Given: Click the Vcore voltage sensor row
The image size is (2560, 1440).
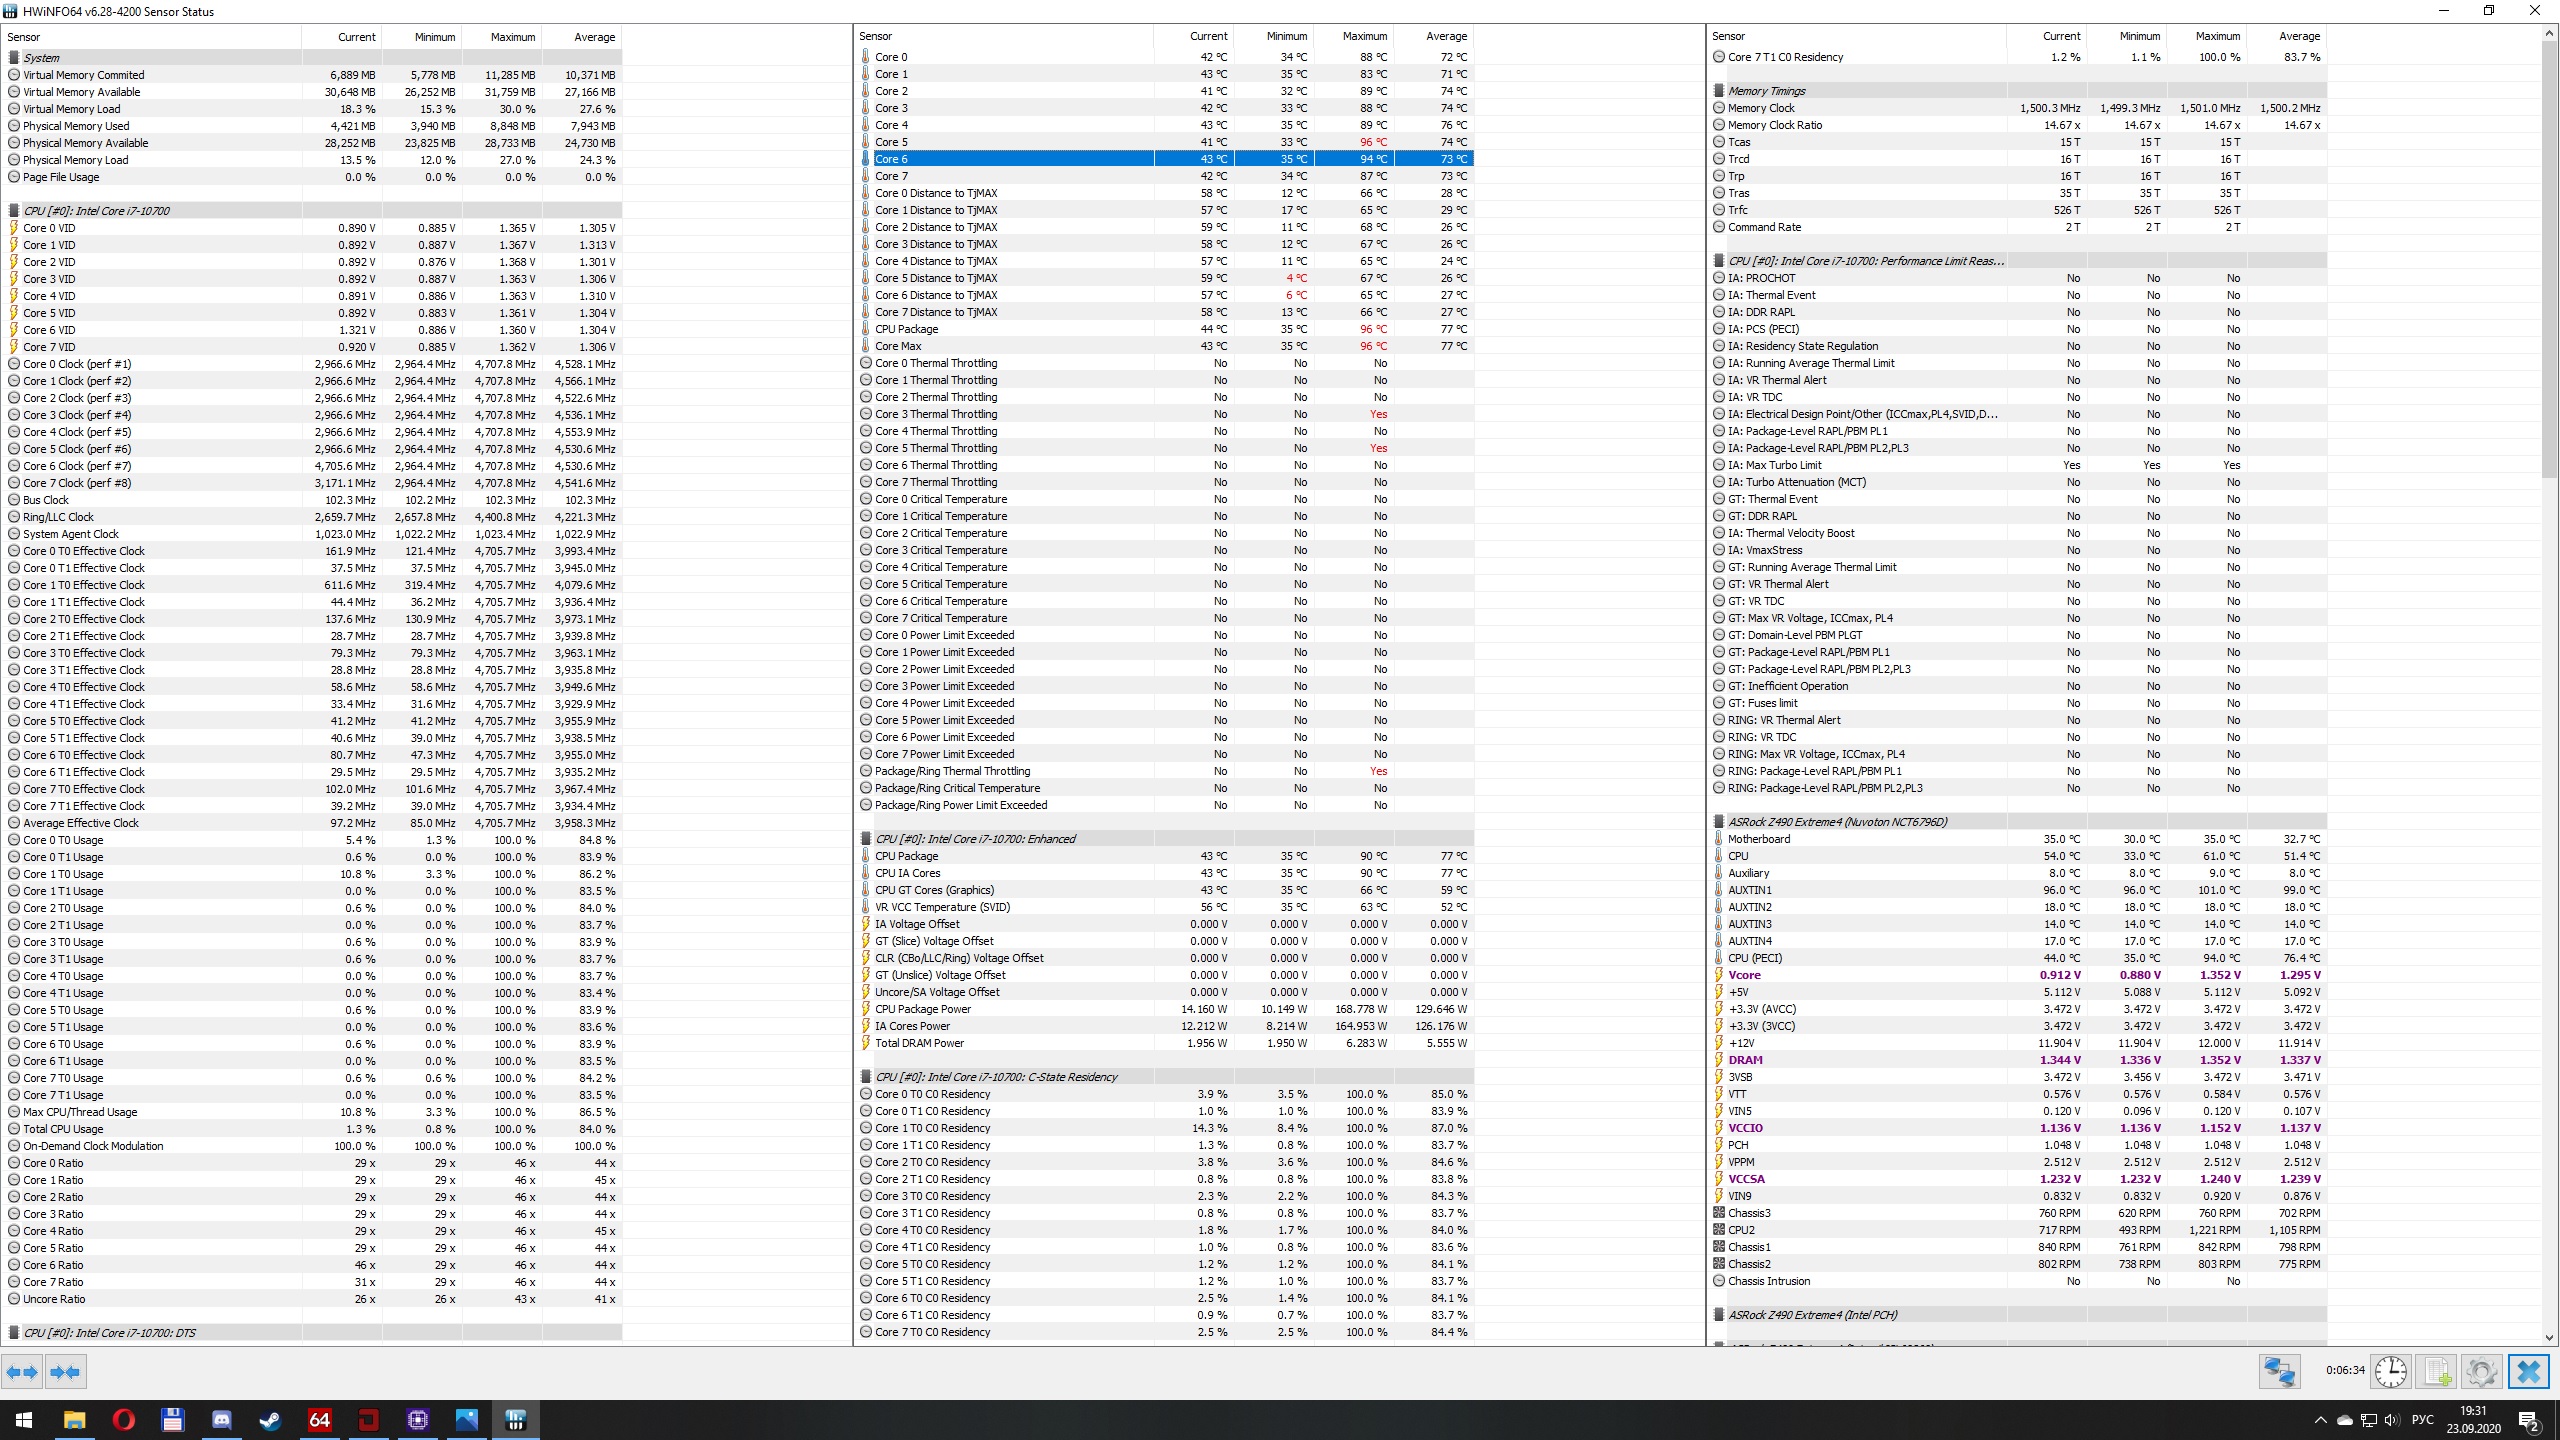Looking at the screenshot, I should point(1744,975).
